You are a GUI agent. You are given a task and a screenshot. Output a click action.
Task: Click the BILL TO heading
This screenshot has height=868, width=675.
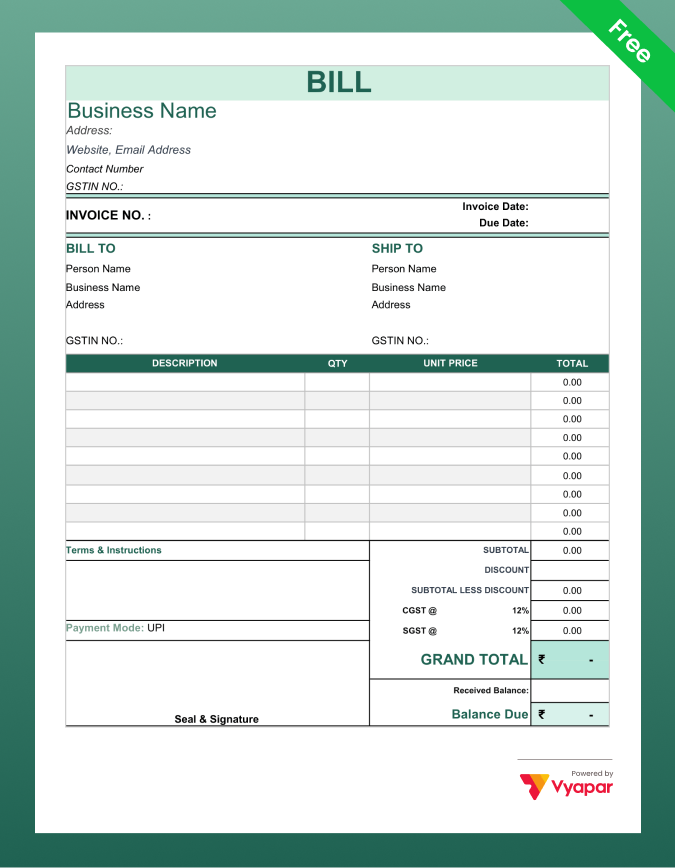[91, 249]
